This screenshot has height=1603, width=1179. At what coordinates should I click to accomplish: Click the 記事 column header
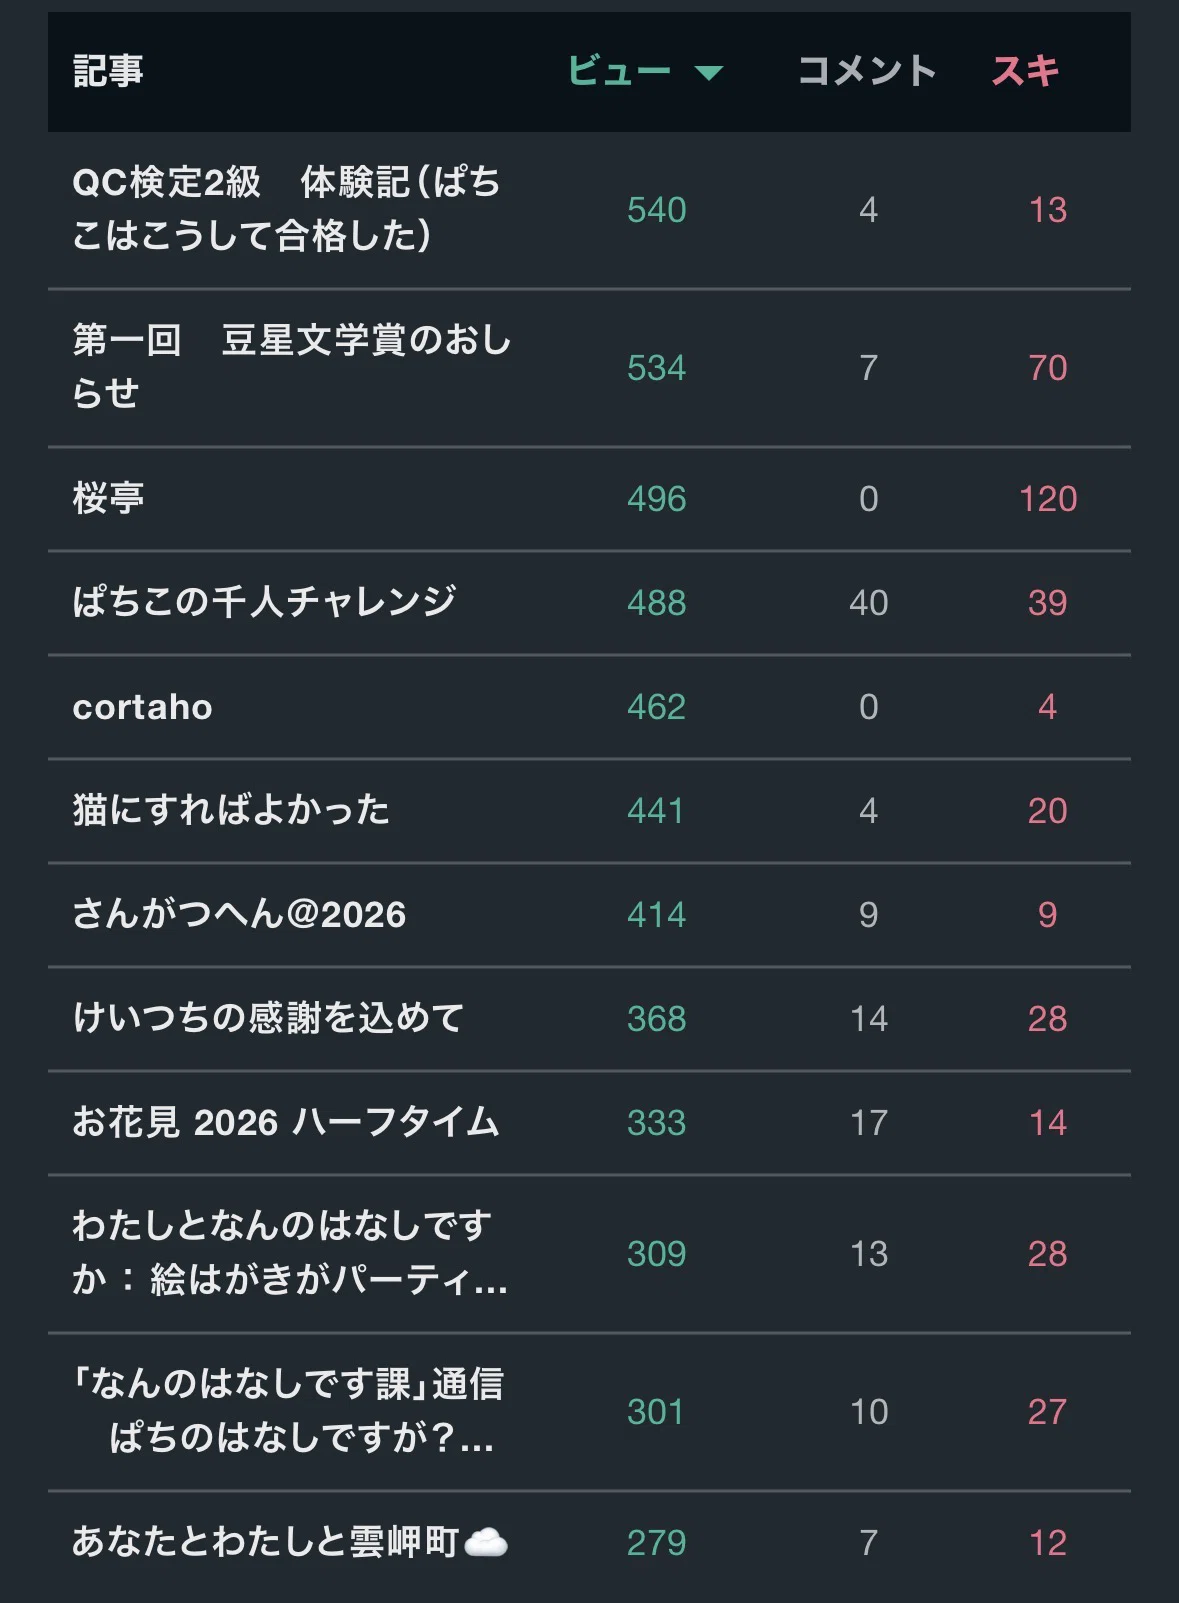108,71
